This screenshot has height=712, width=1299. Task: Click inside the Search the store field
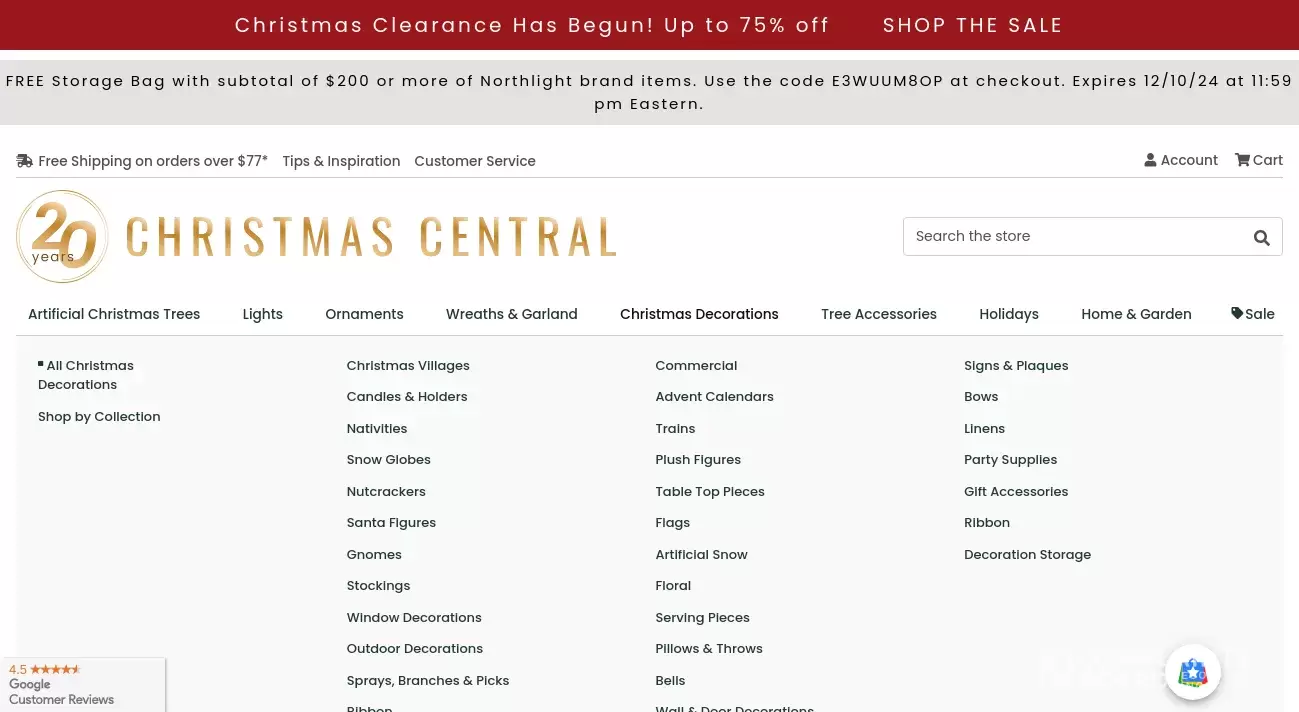pyautogui.click(x=1070, y=236)
